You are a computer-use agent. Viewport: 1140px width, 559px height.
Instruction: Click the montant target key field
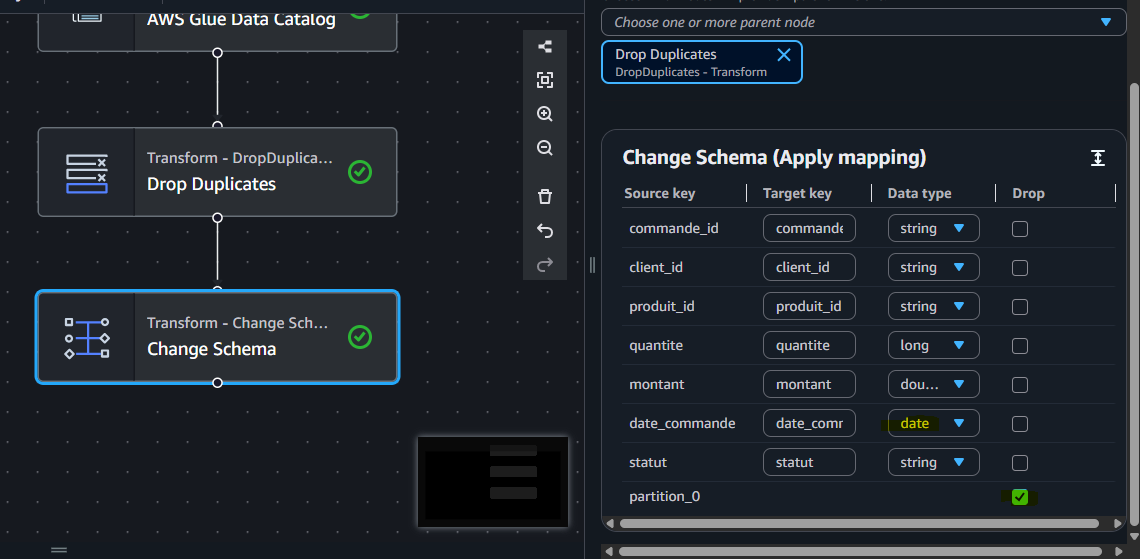pyautogui.click(x=809, y=384)
